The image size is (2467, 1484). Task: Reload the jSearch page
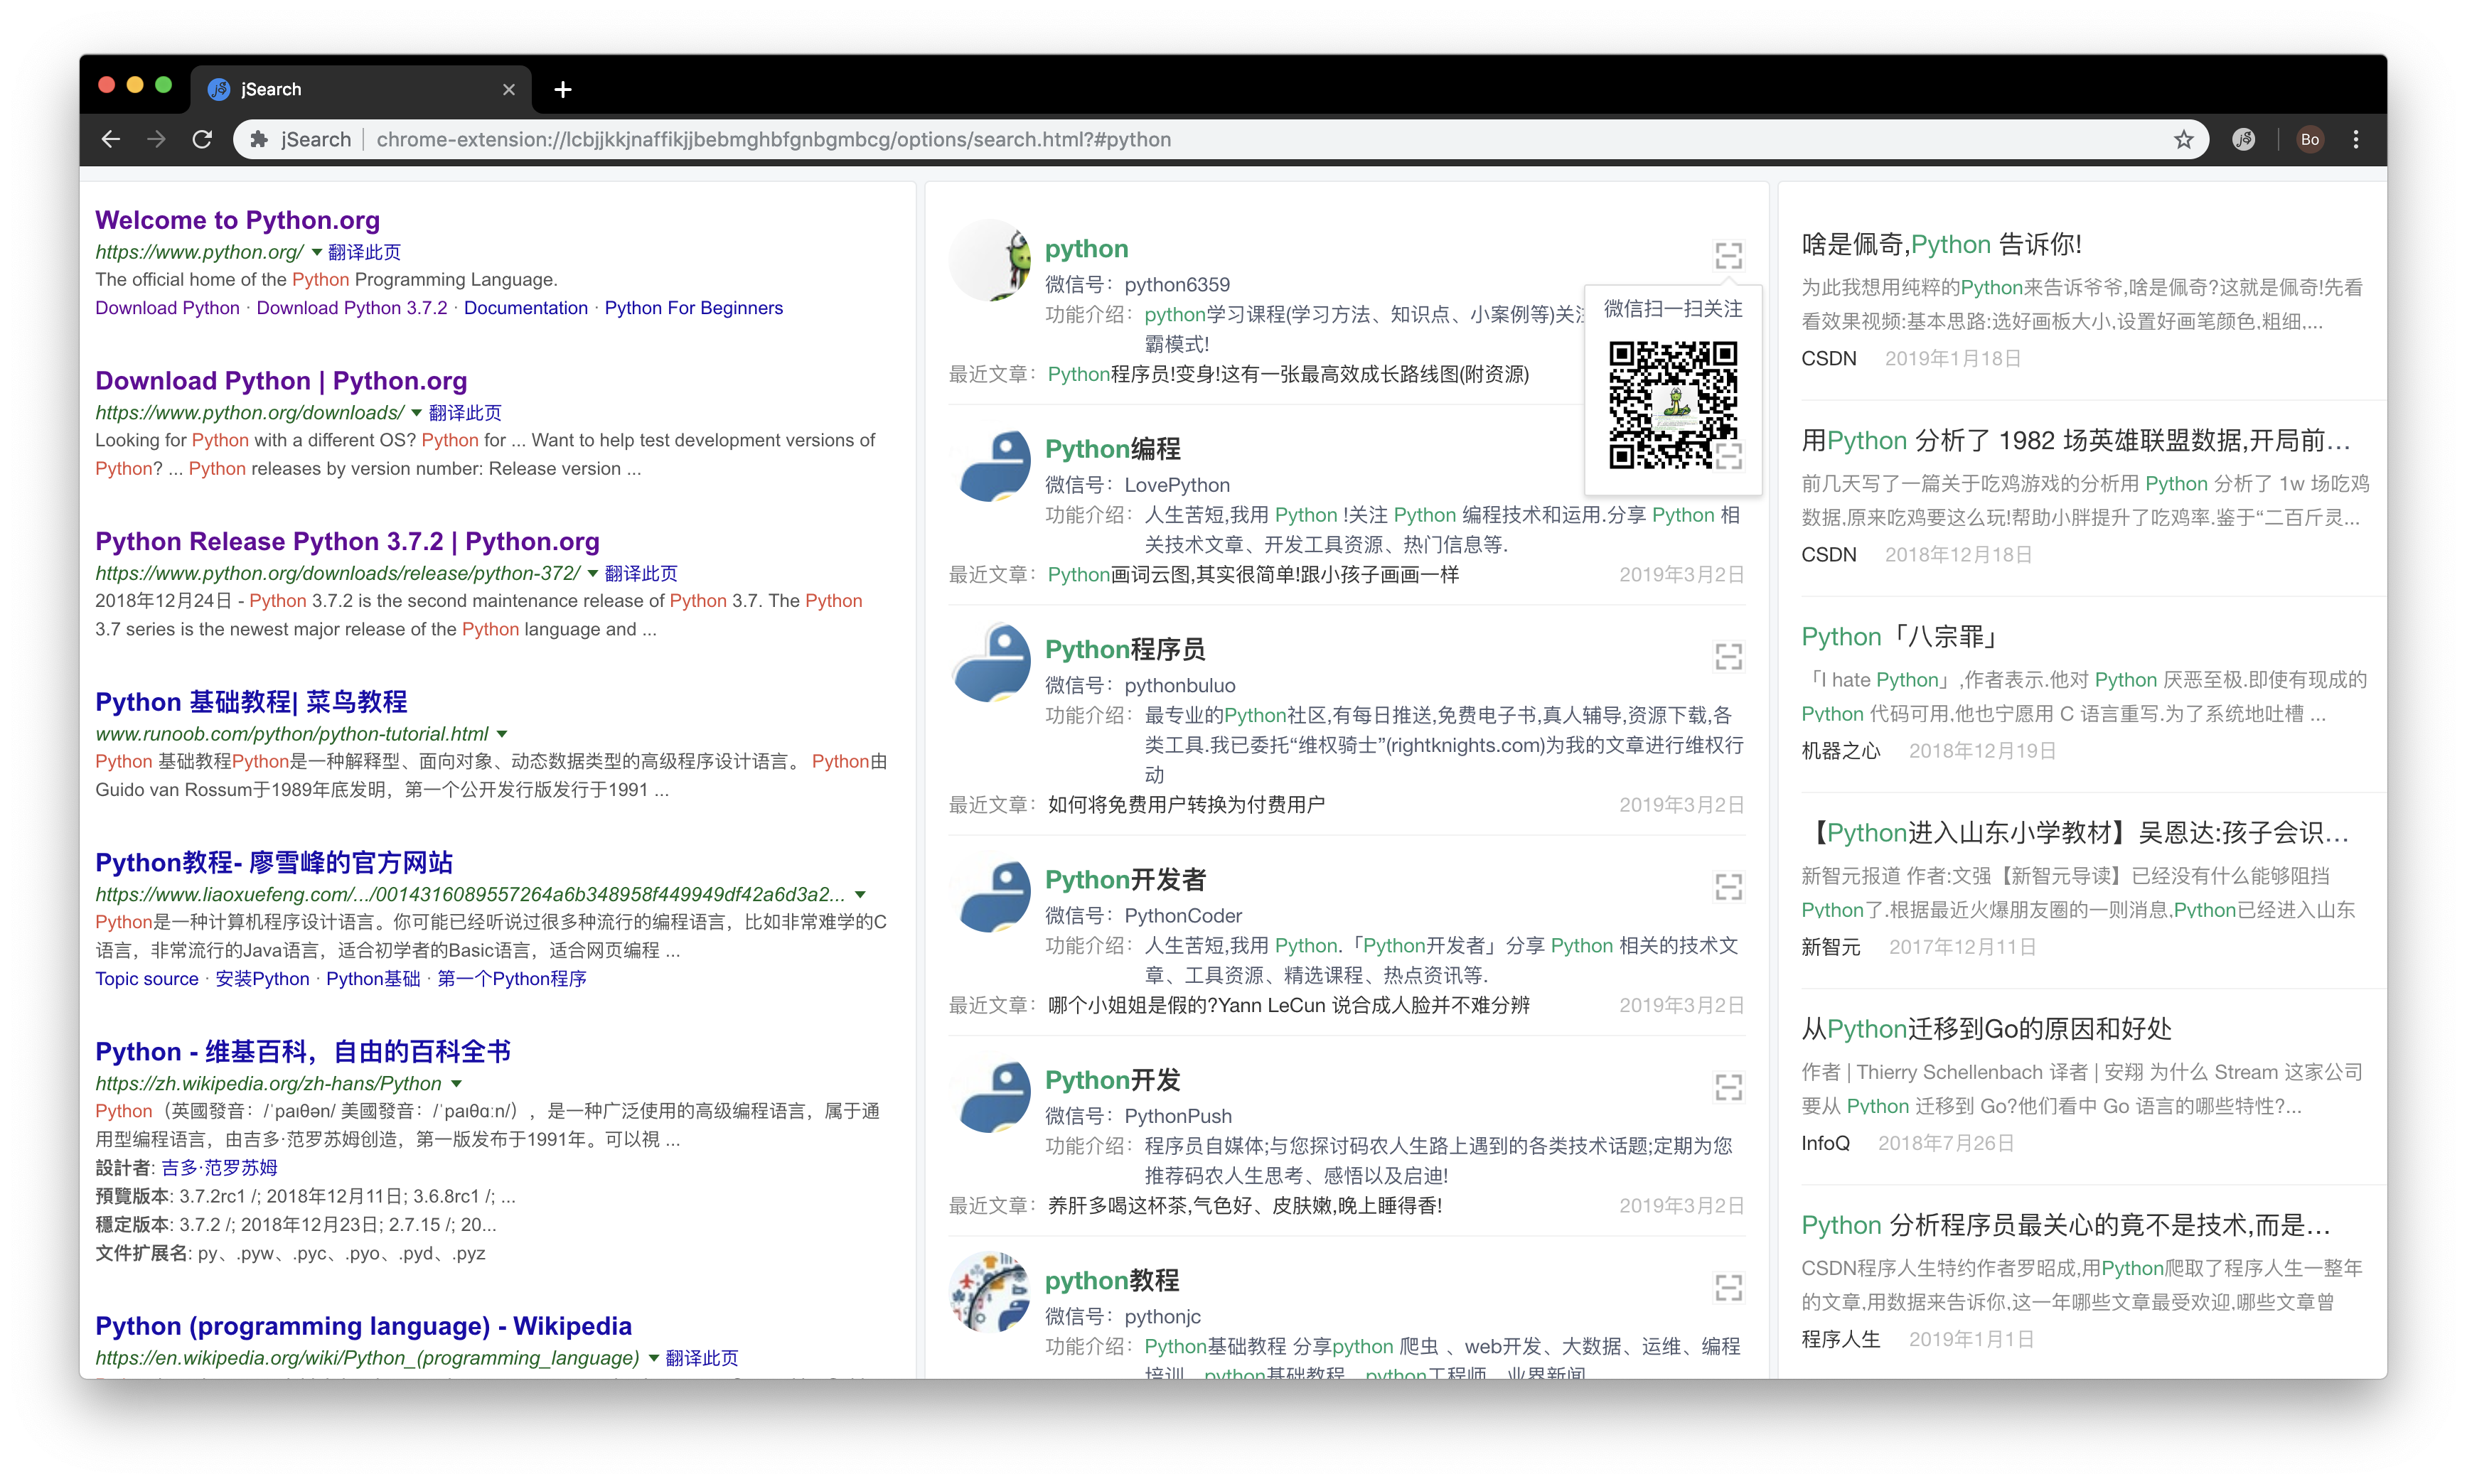[x=202, y=139]
